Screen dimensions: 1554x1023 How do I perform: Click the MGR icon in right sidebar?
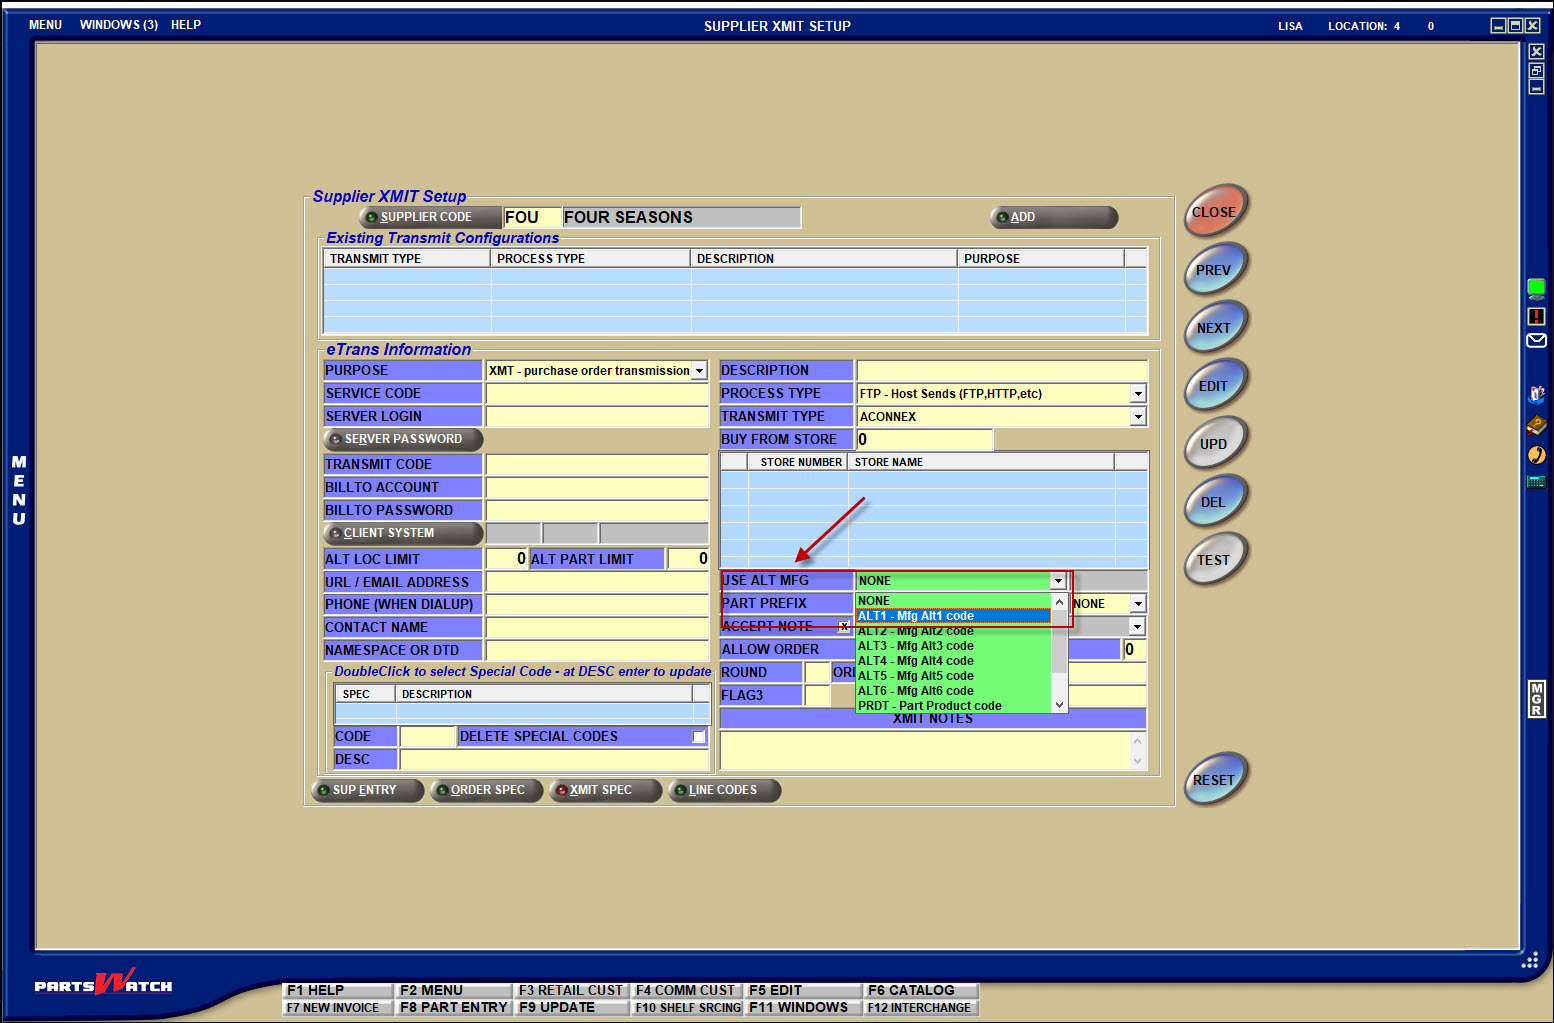1536,699
